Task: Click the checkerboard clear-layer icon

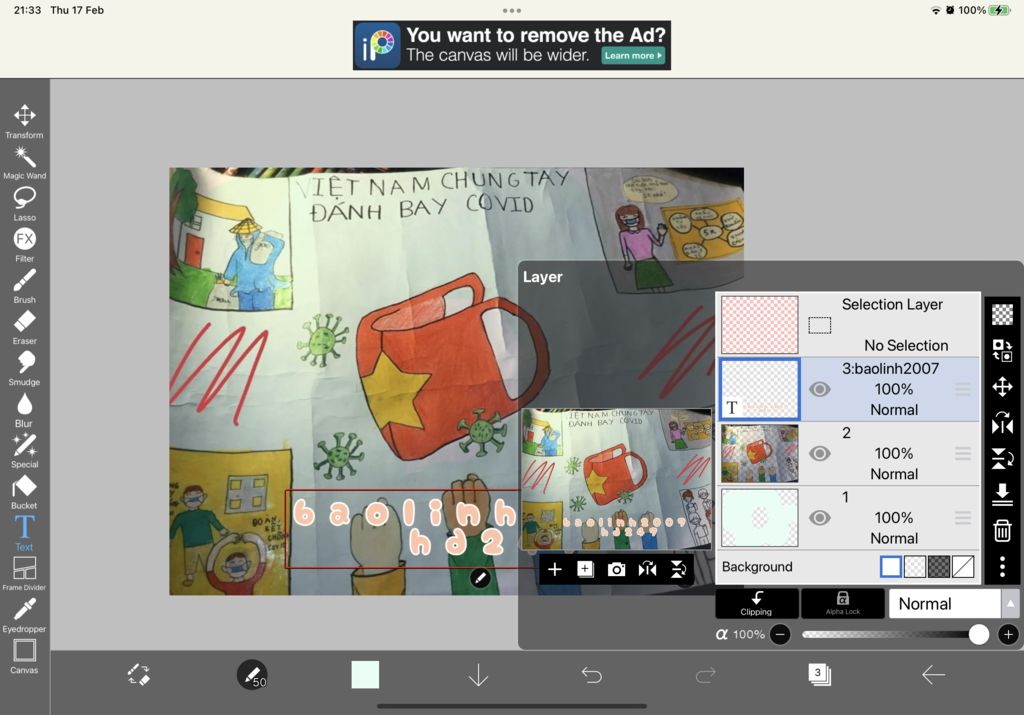Action: click(1002, 314)
